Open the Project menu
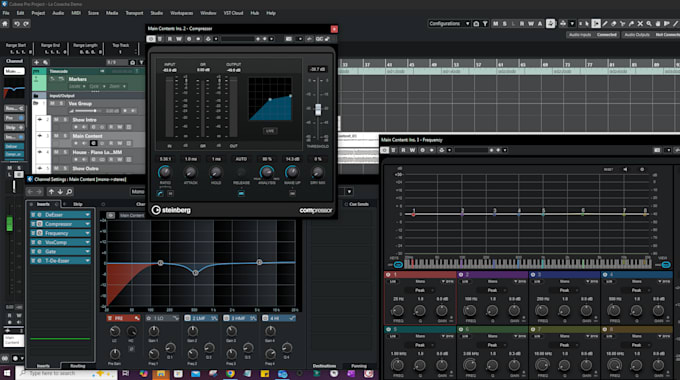The width and height of the screenshot is (680, 380). (38, 13)
